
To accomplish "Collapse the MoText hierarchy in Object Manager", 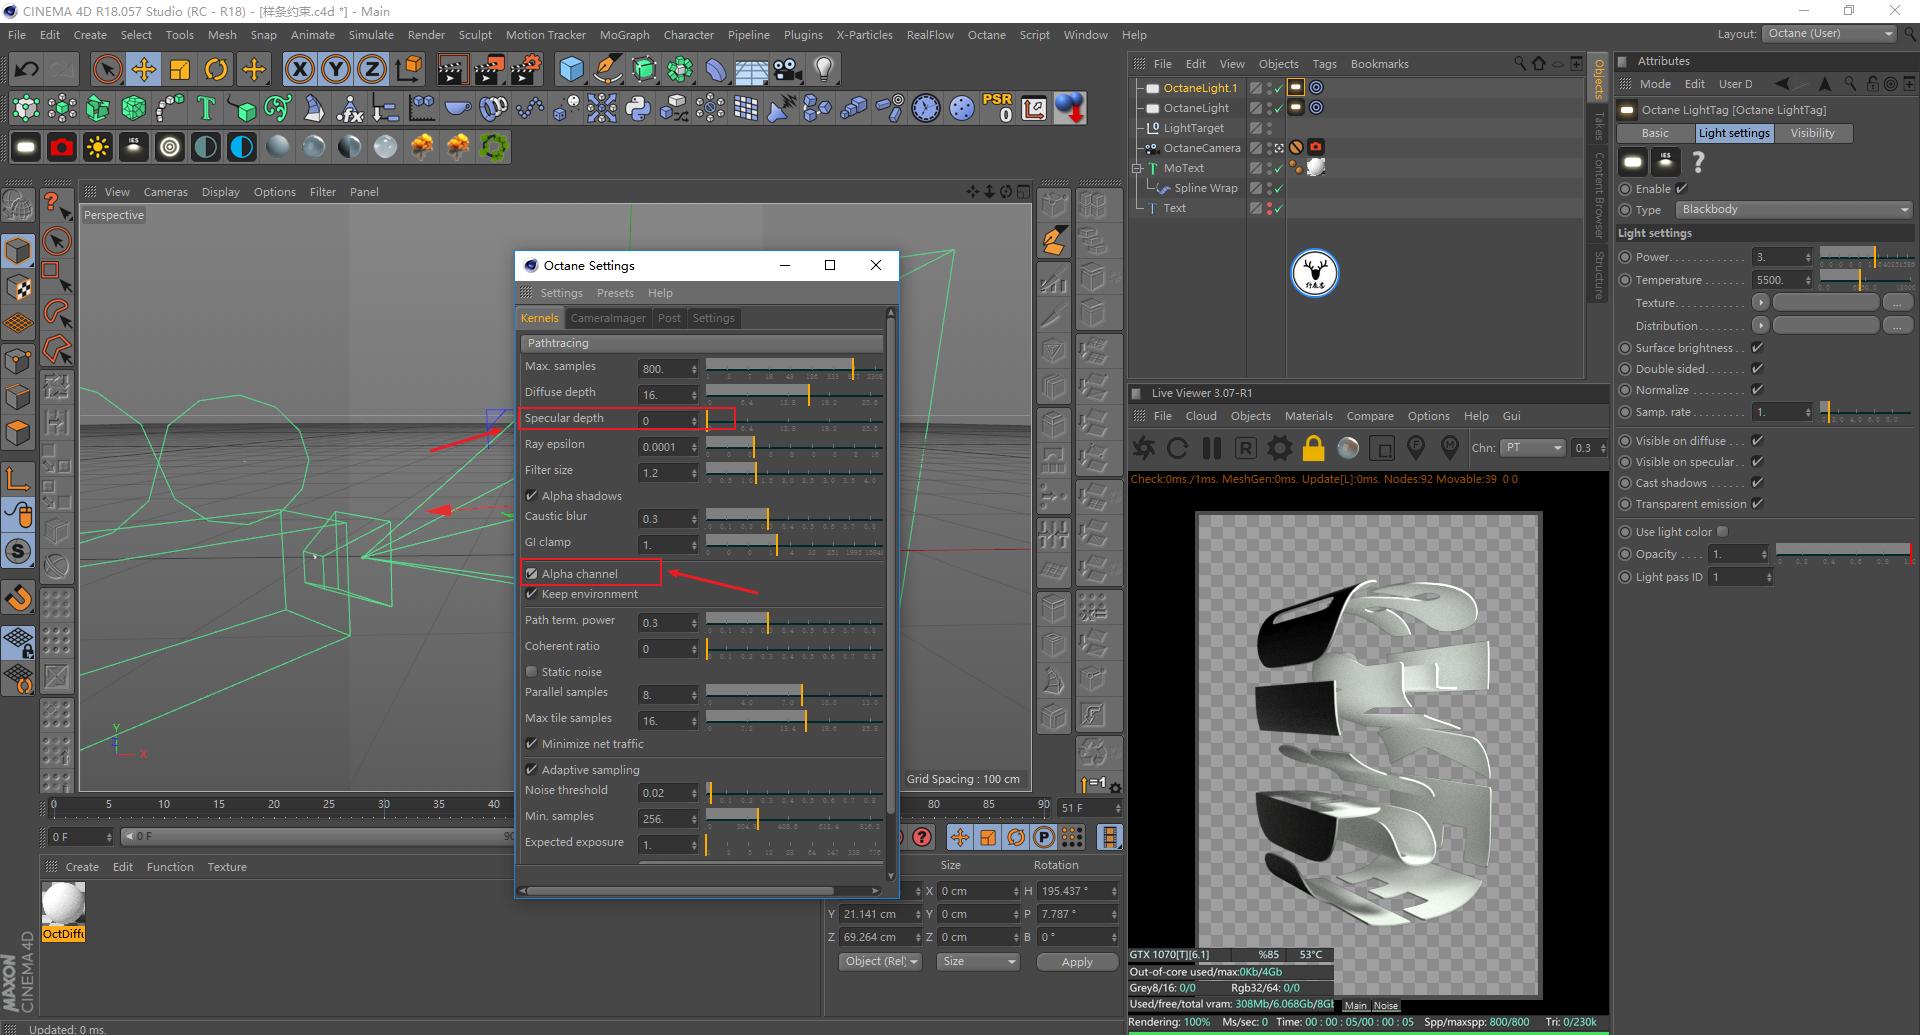I will [x=1136, y=167].
